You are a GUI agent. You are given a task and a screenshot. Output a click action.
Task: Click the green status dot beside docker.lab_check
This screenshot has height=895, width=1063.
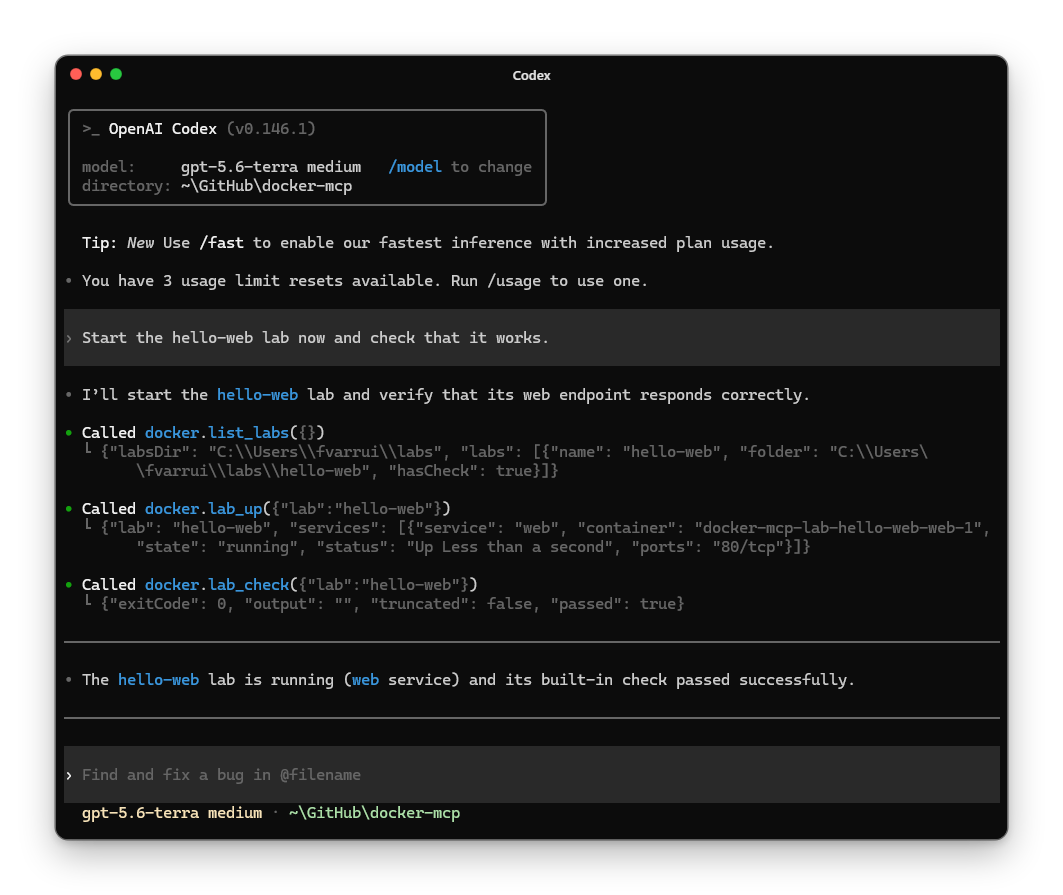69,584
